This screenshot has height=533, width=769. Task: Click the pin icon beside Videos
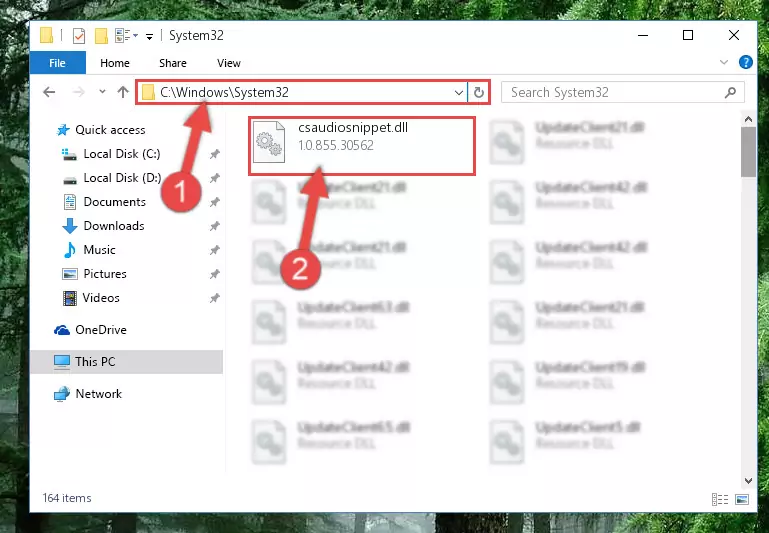(x=214, y=298)
